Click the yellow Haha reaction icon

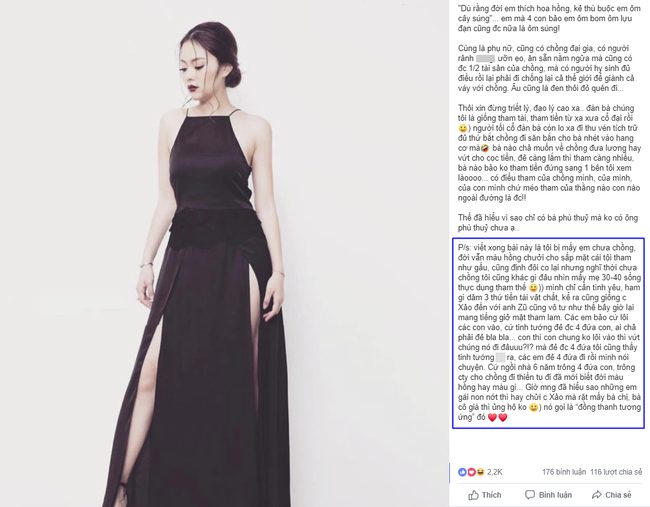[480, 472]
